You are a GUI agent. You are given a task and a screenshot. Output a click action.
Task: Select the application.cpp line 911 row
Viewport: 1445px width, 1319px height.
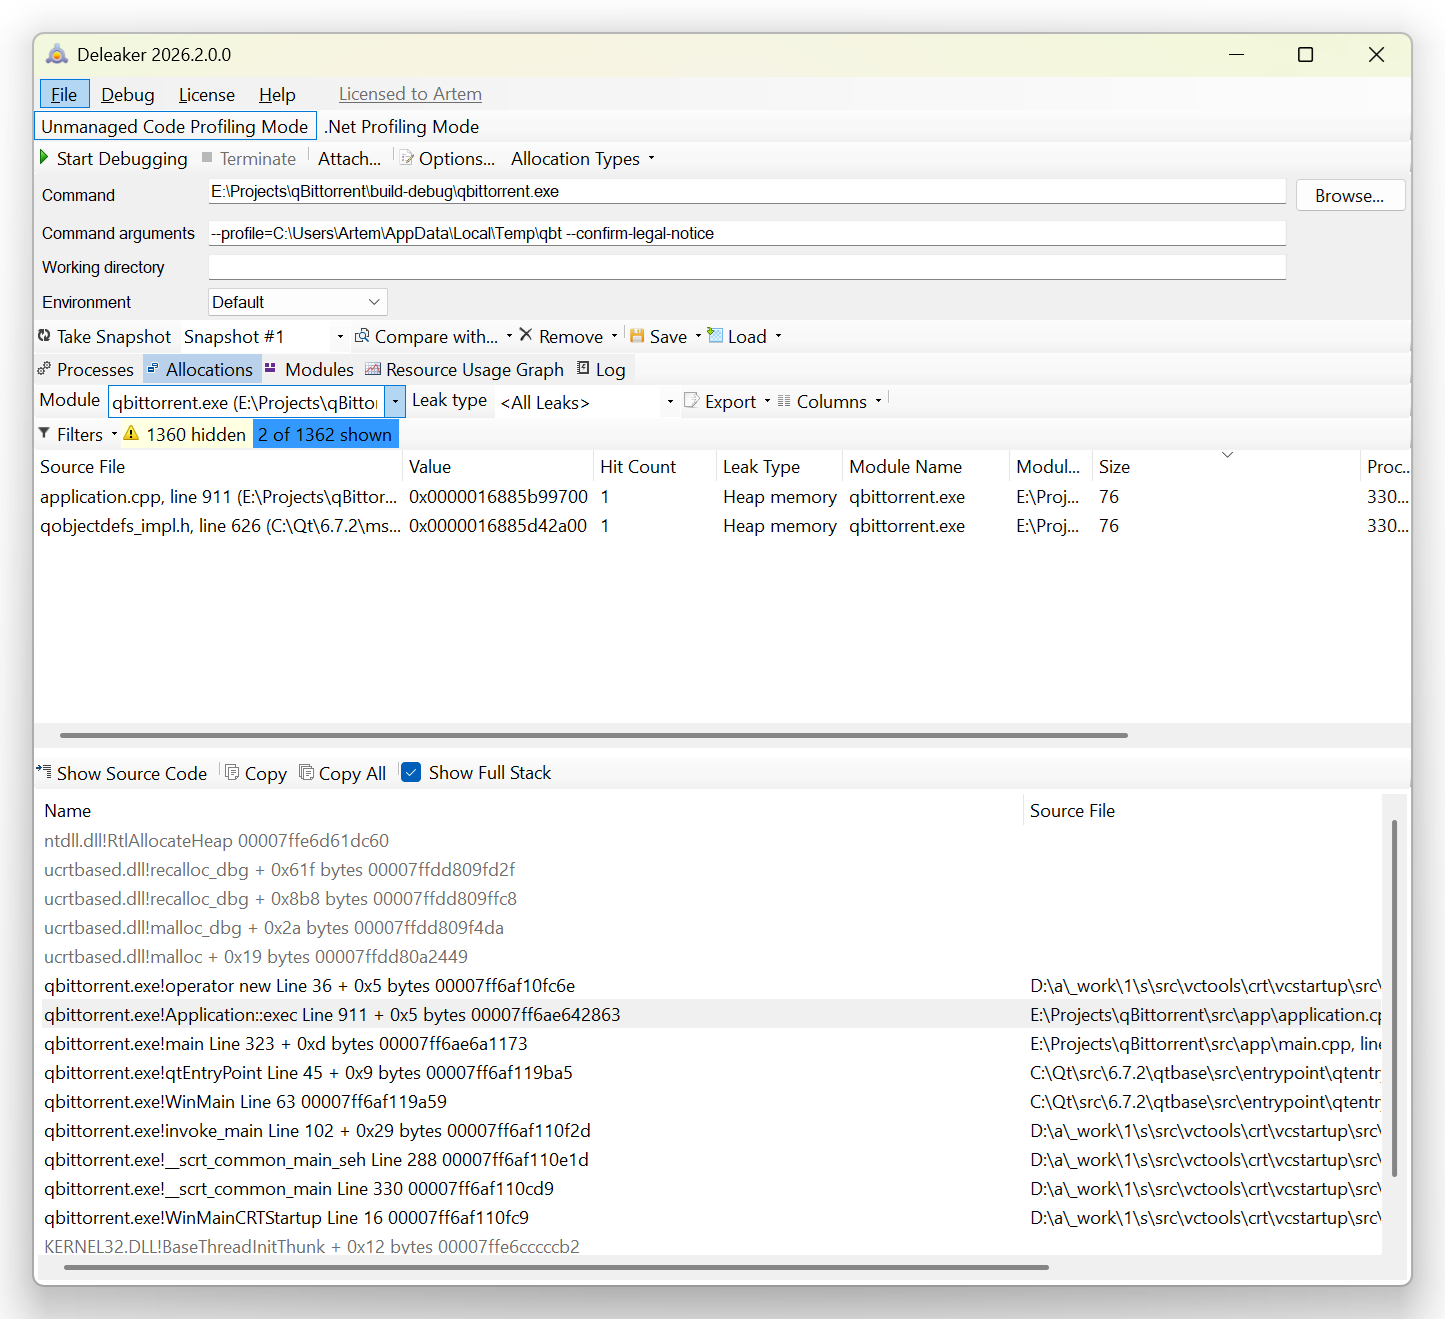coord(722,497)
